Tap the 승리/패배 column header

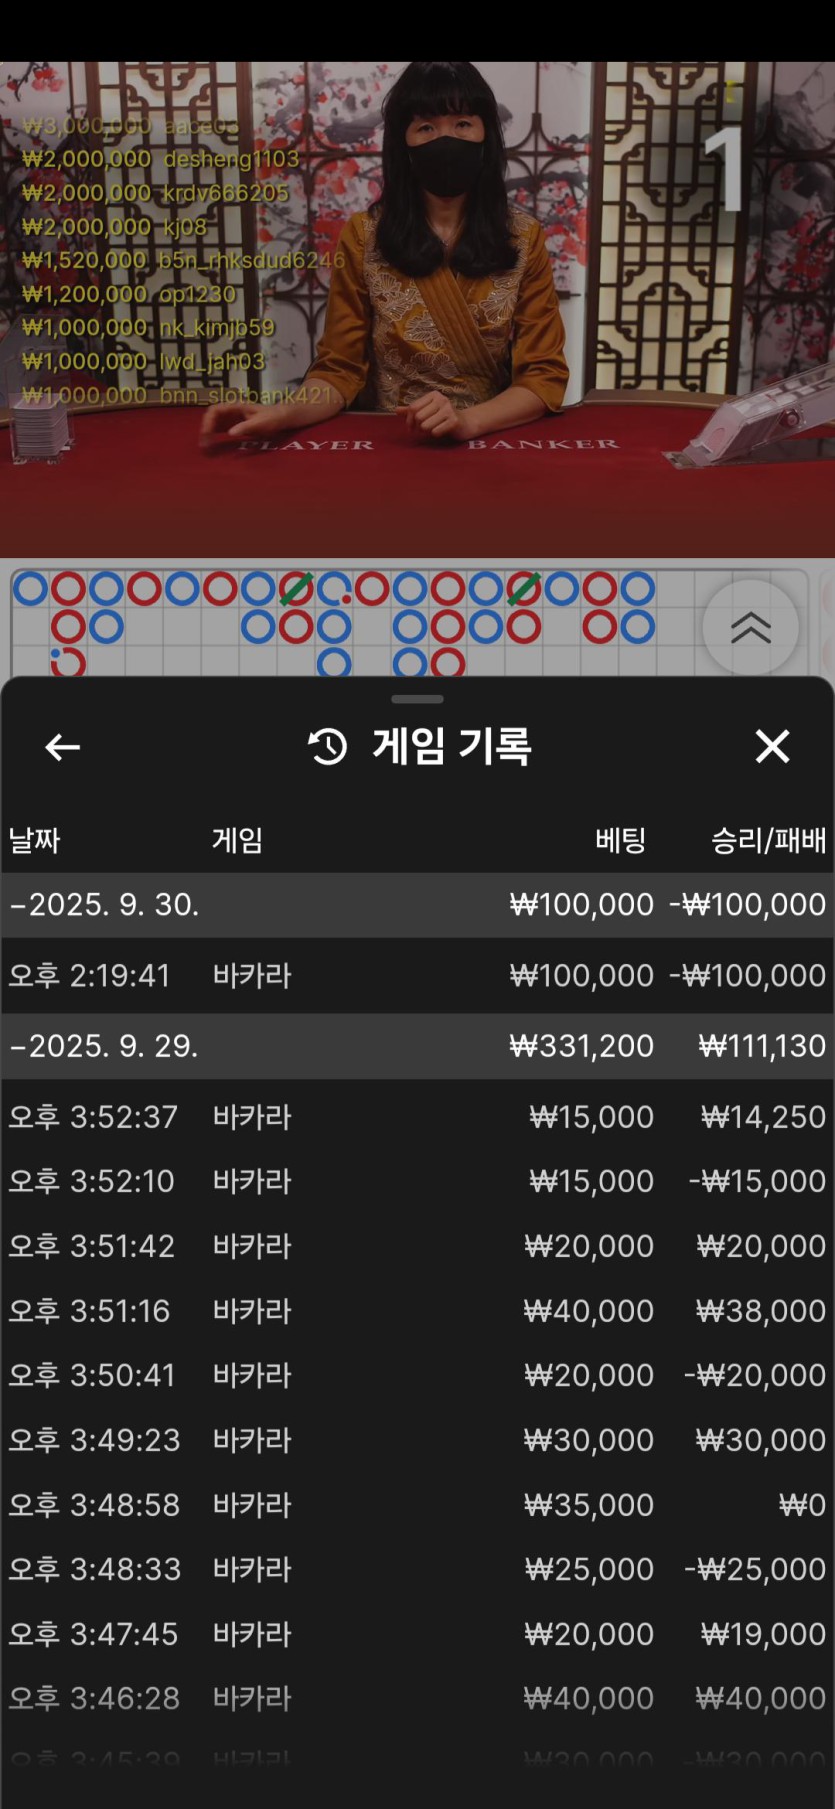point(768,840)
